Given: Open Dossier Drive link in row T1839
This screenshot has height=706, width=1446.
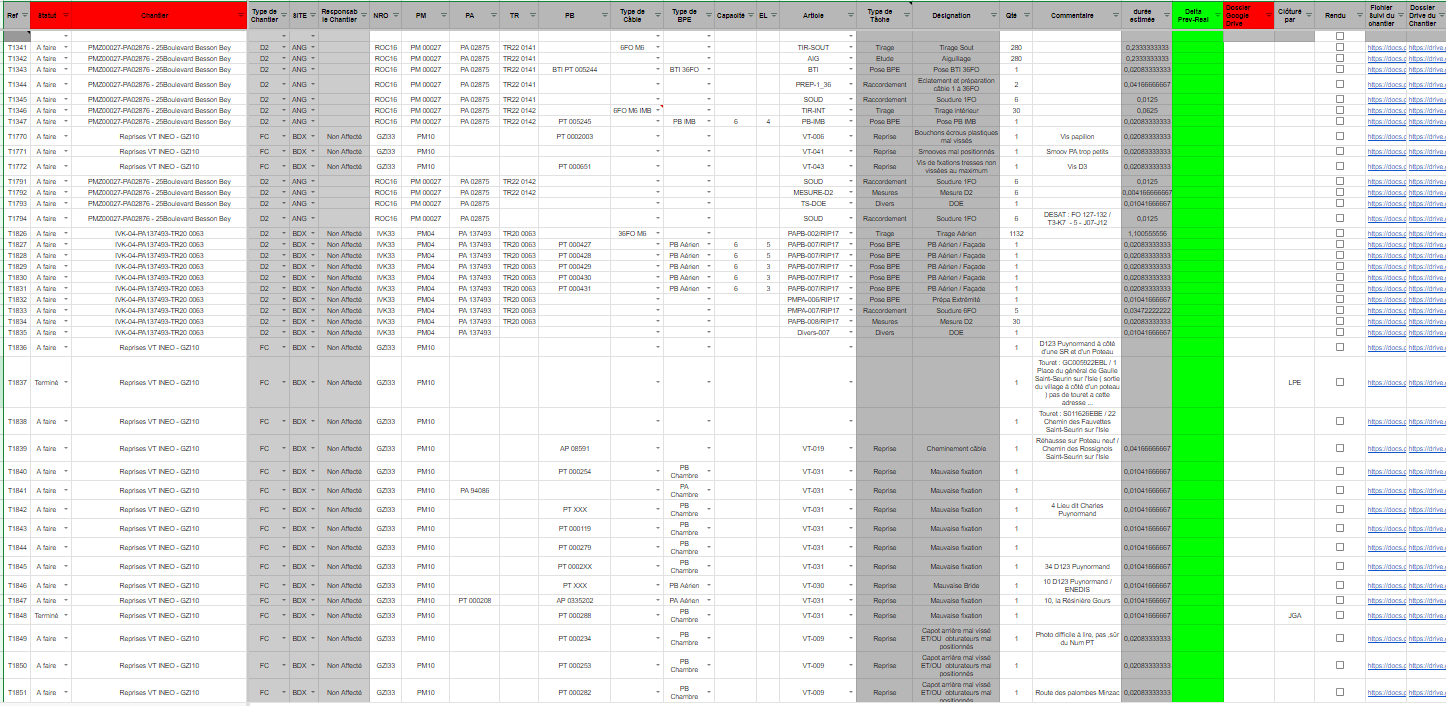Looking at the screenshot, I should click(x=1427, y=449).
